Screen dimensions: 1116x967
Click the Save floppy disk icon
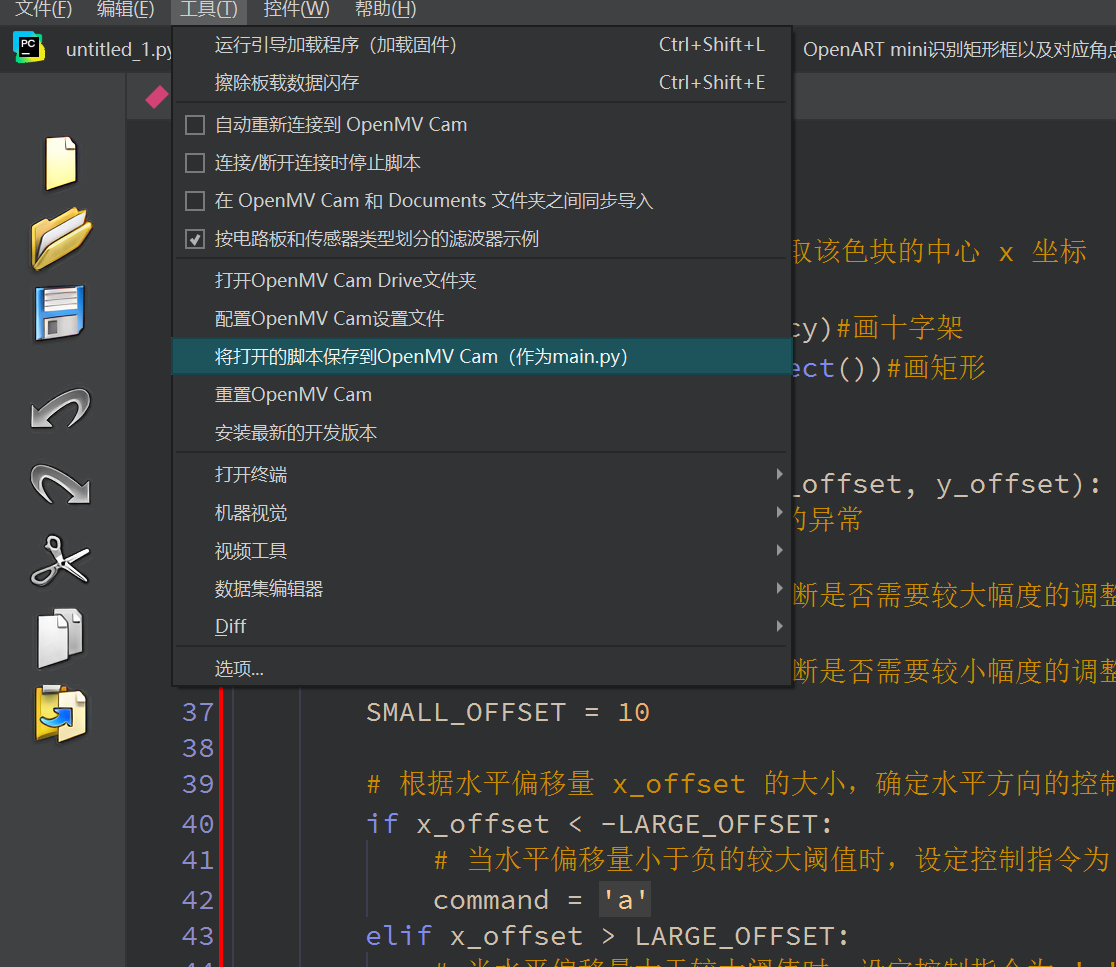60,313
